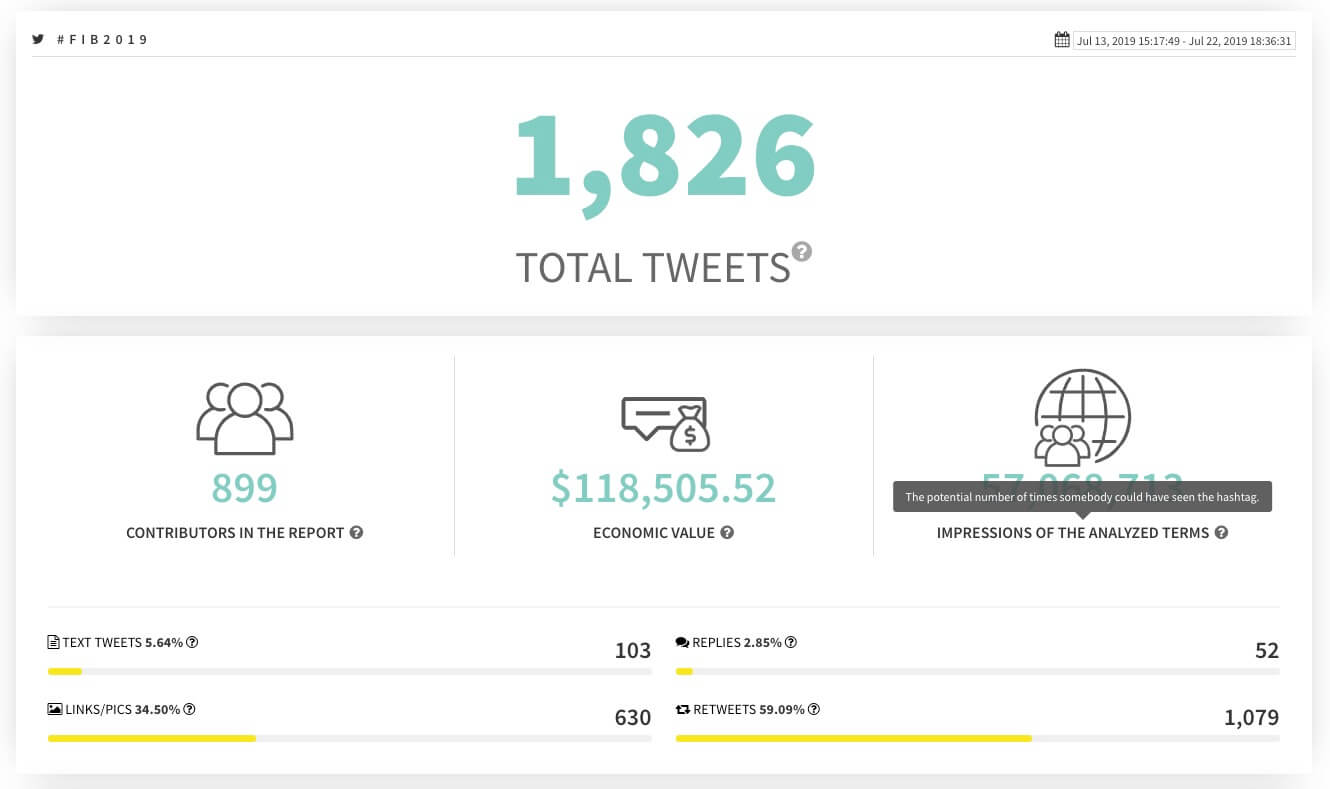
Task: Click the Replies speech bubble icon
Action: click(681, 641)
